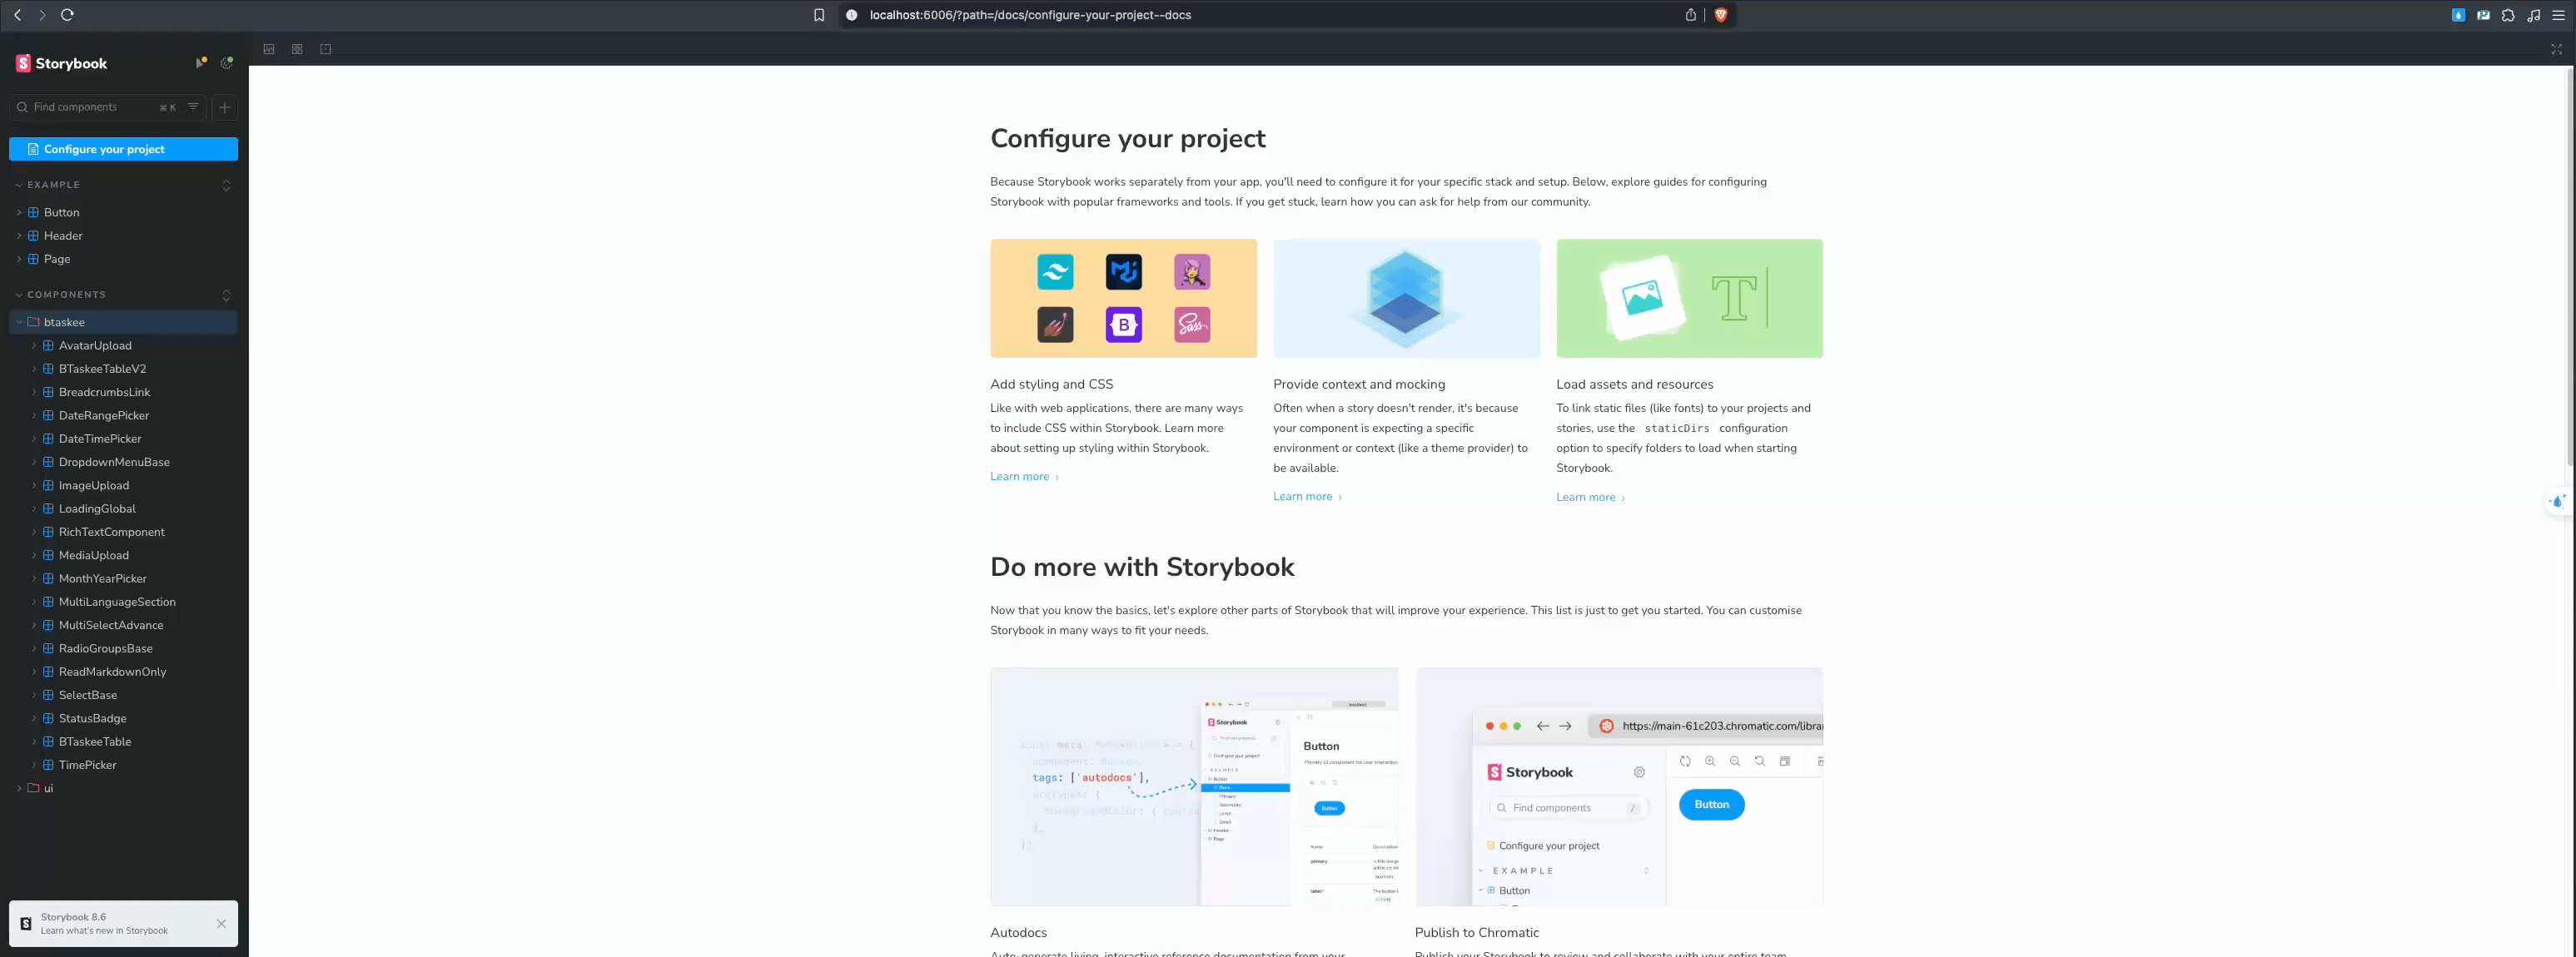Open the browser extensions puzzle icon
The image size is (2576, 957).
tap(2508, 15)
